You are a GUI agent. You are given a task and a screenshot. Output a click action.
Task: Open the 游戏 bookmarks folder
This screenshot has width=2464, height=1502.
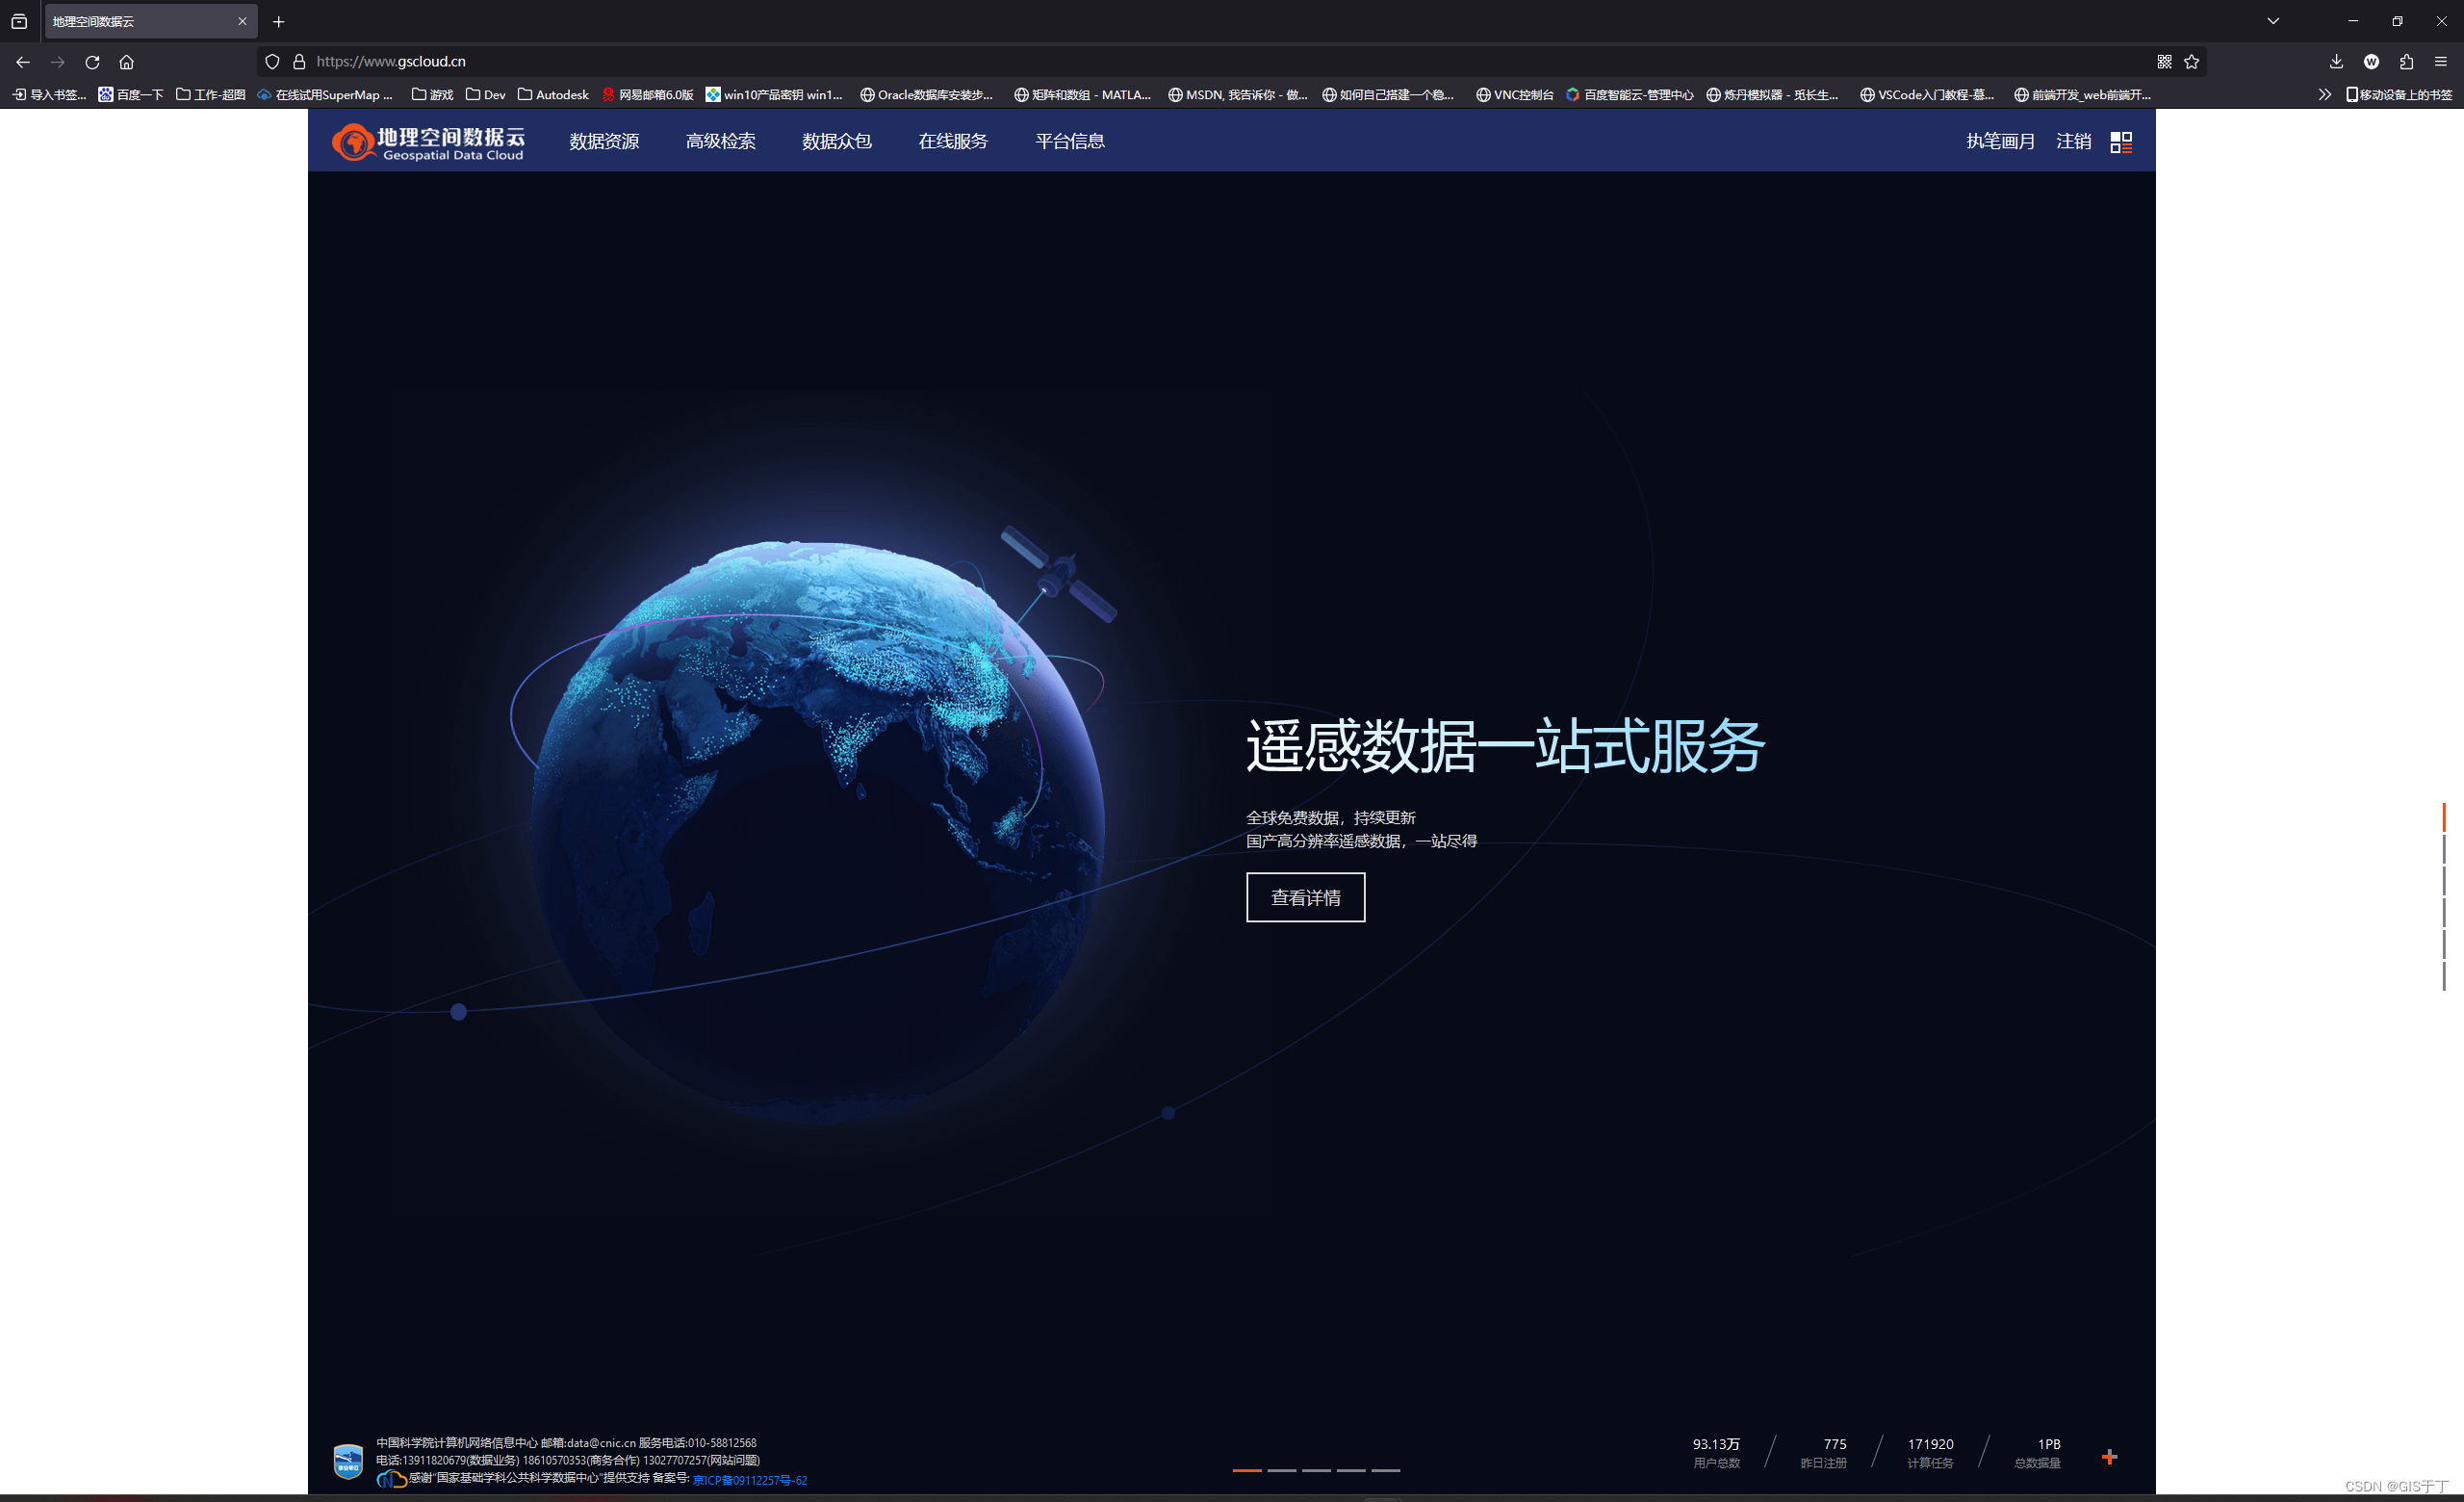pyautogui.click(x=433, y=95)
